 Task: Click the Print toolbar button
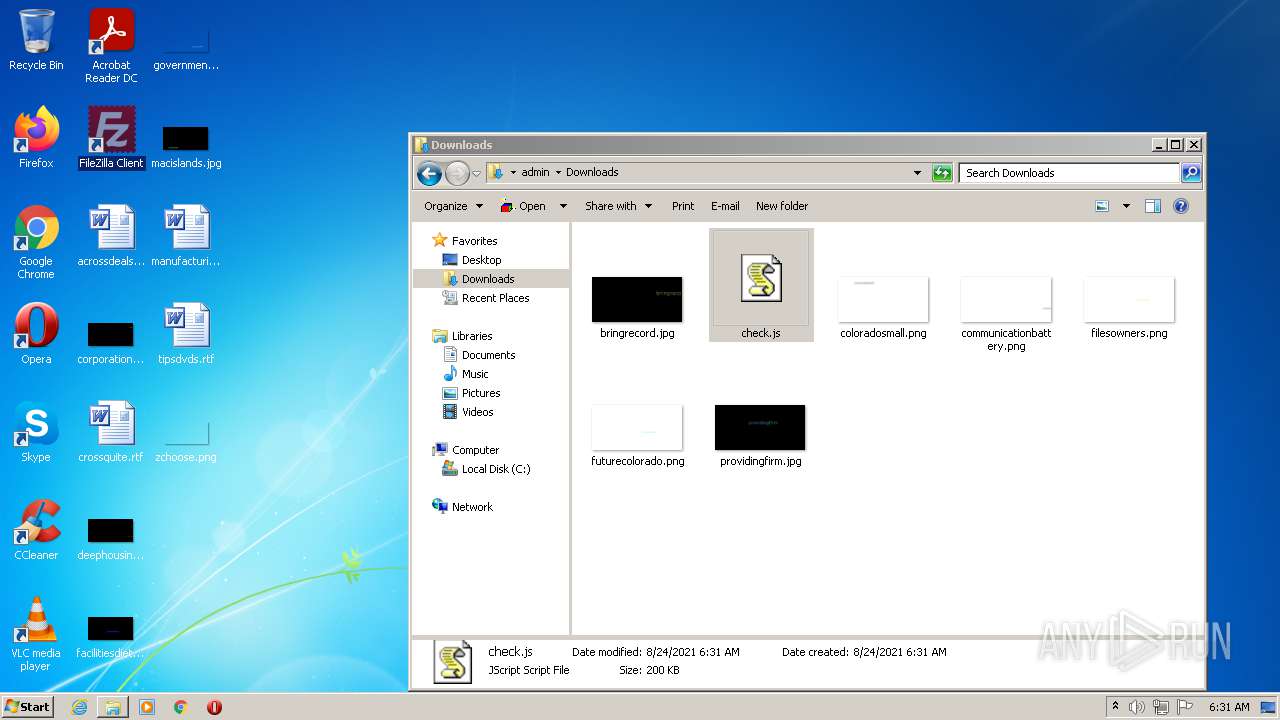pyautogui.click(x=683, y=206)
